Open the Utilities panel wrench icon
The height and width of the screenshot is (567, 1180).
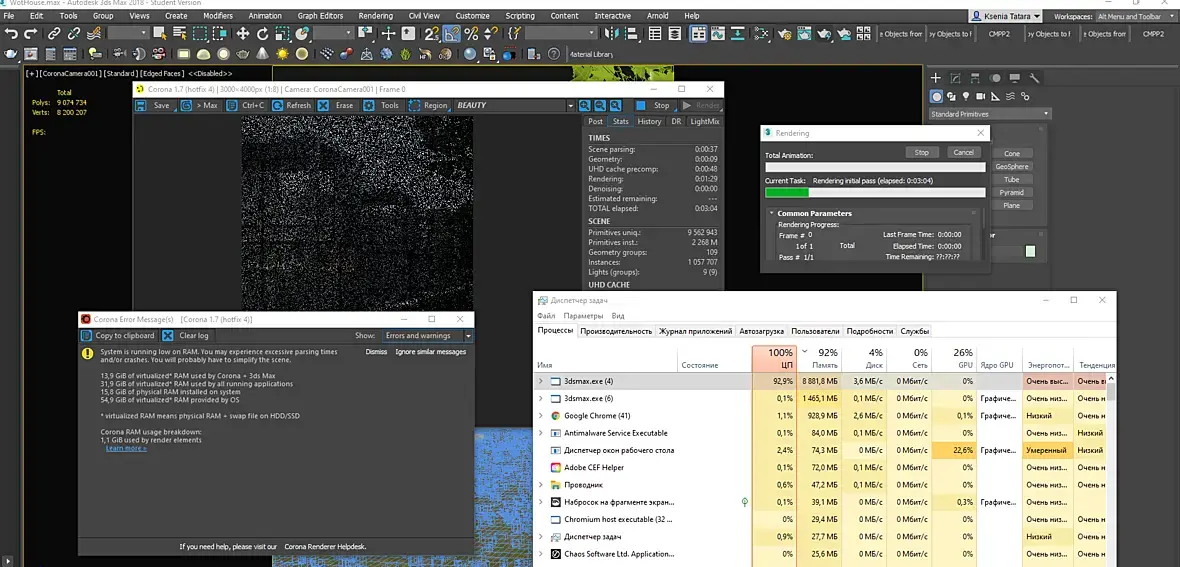coord(1035,78)
